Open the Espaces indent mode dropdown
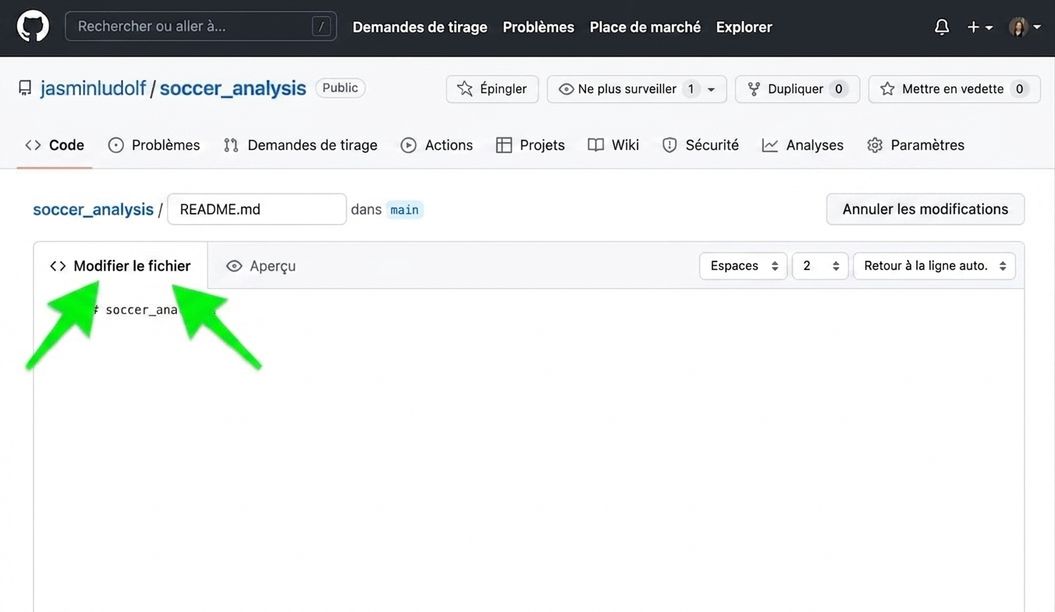 click(743, 266)
